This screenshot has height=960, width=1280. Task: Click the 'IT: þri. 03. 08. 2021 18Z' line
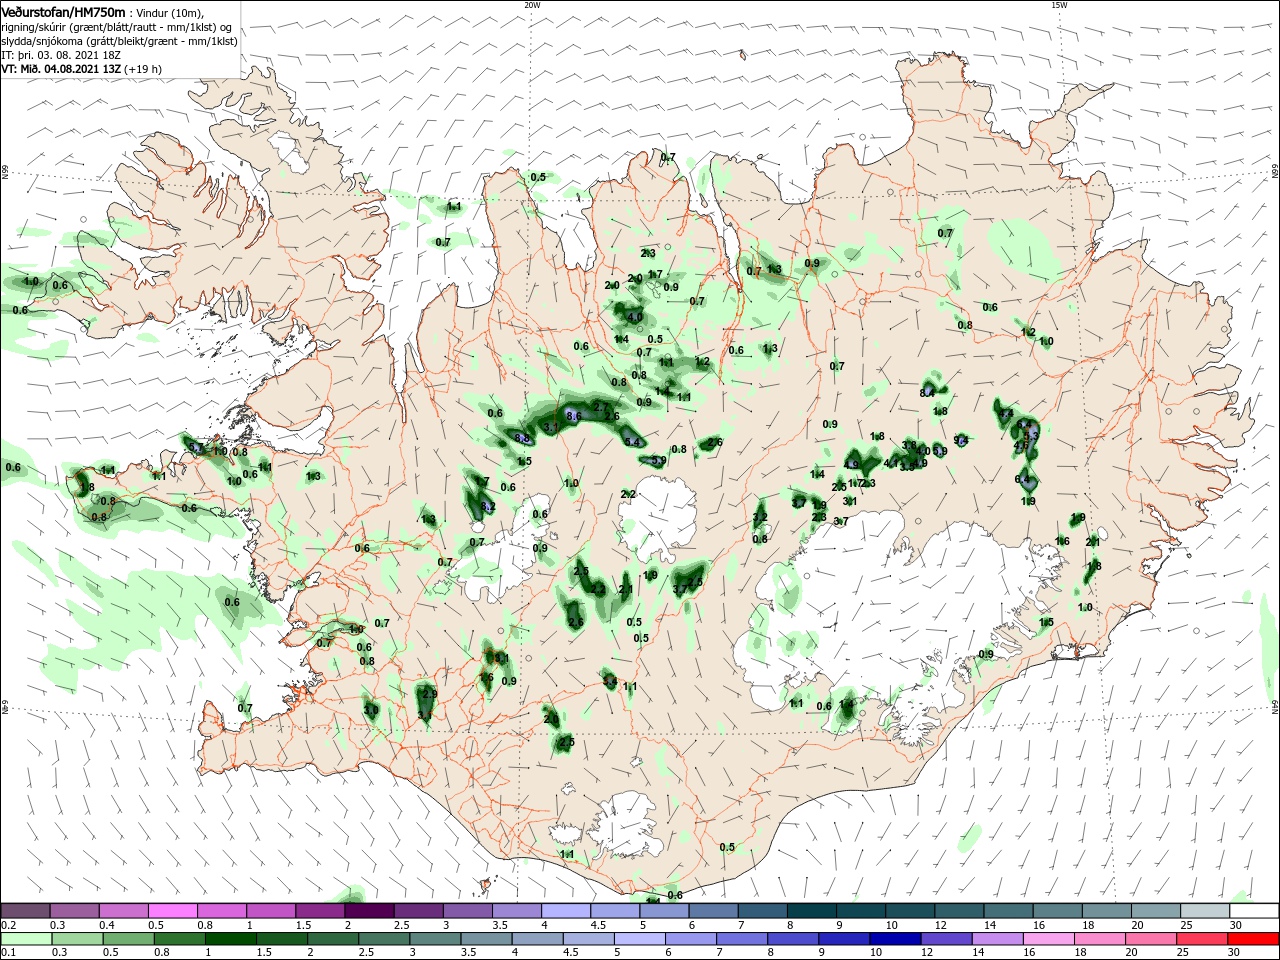coord(61,55)
